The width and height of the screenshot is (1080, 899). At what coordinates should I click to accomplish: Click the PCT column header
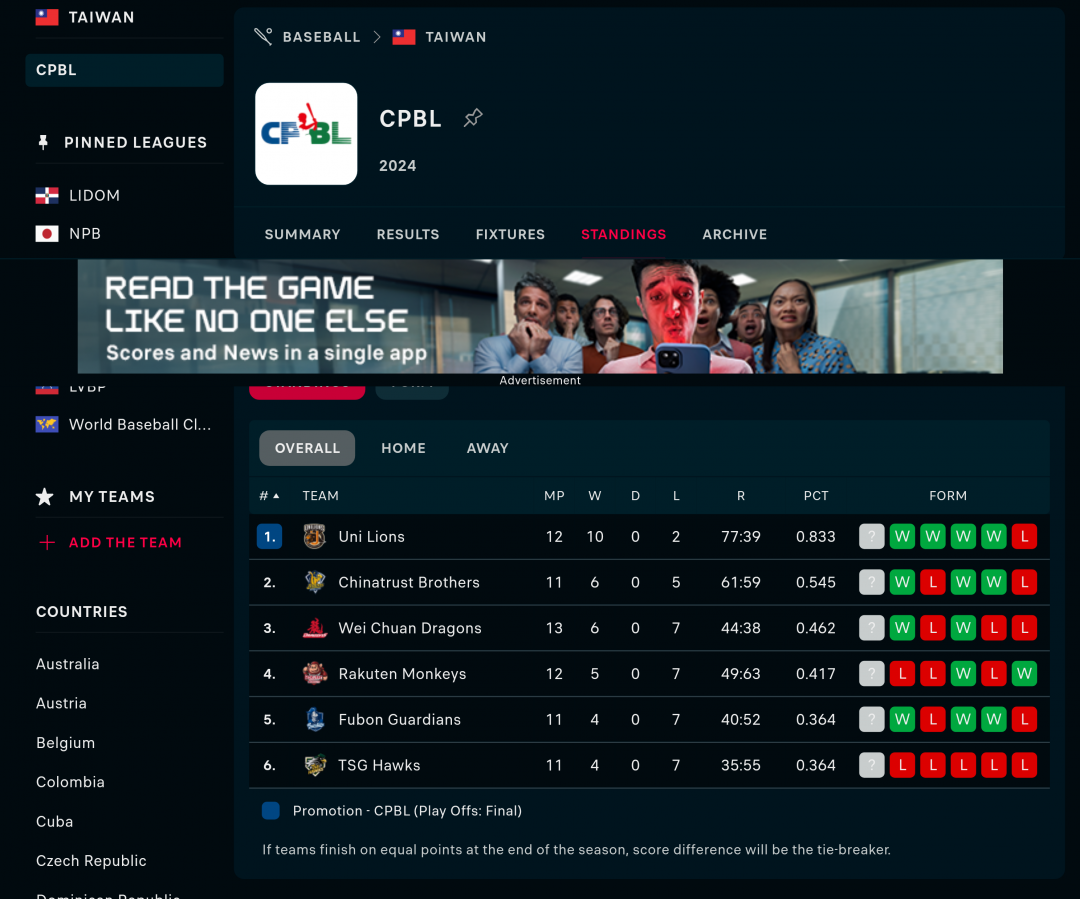click(816, 496)
